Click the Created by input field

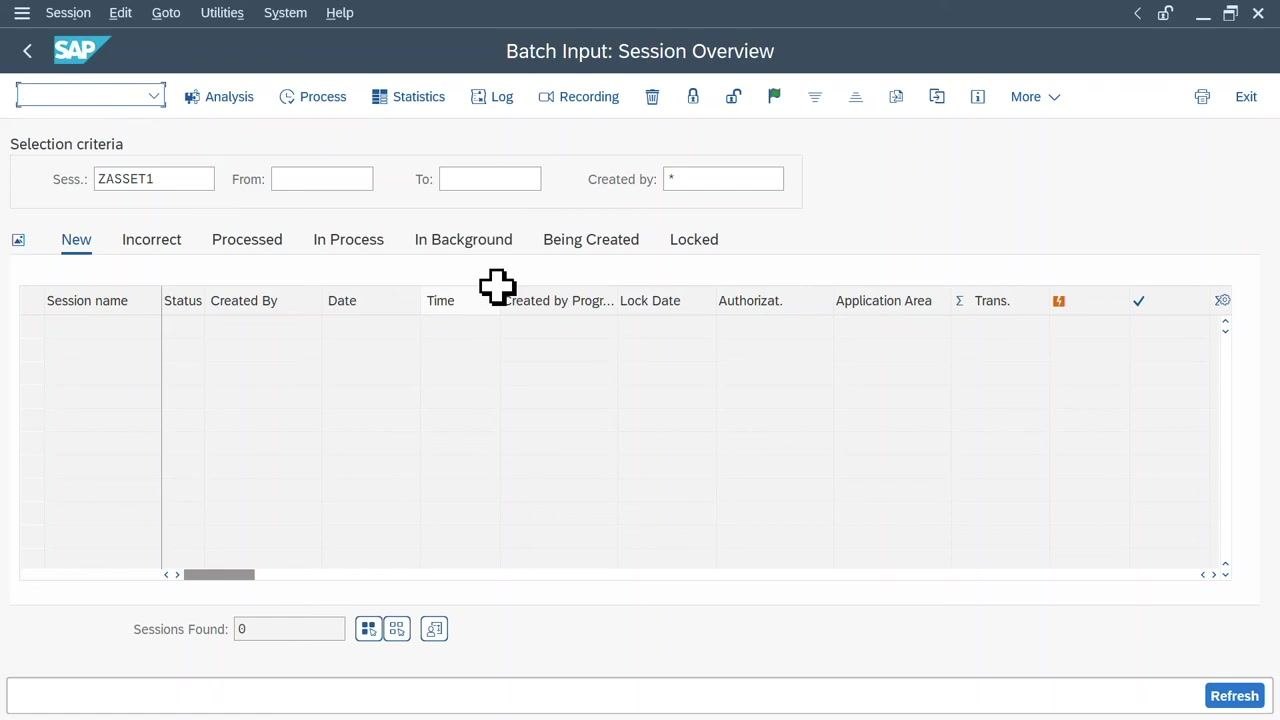pyautogui.click(x=723, y=179)
